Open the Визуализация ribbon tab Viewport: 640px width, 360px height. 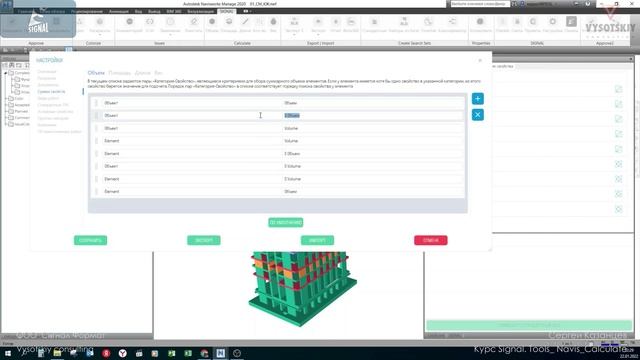(x=200, y=11)
